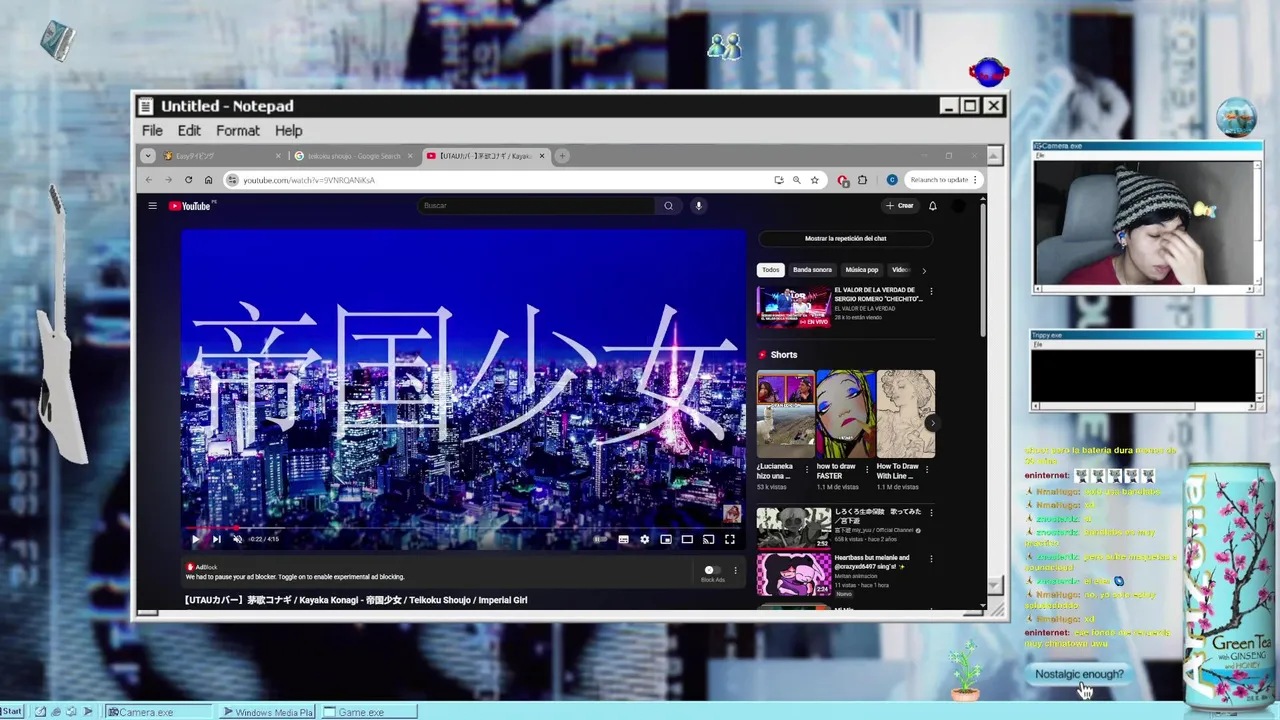Open Notepad File menu

tap(152, 131)
